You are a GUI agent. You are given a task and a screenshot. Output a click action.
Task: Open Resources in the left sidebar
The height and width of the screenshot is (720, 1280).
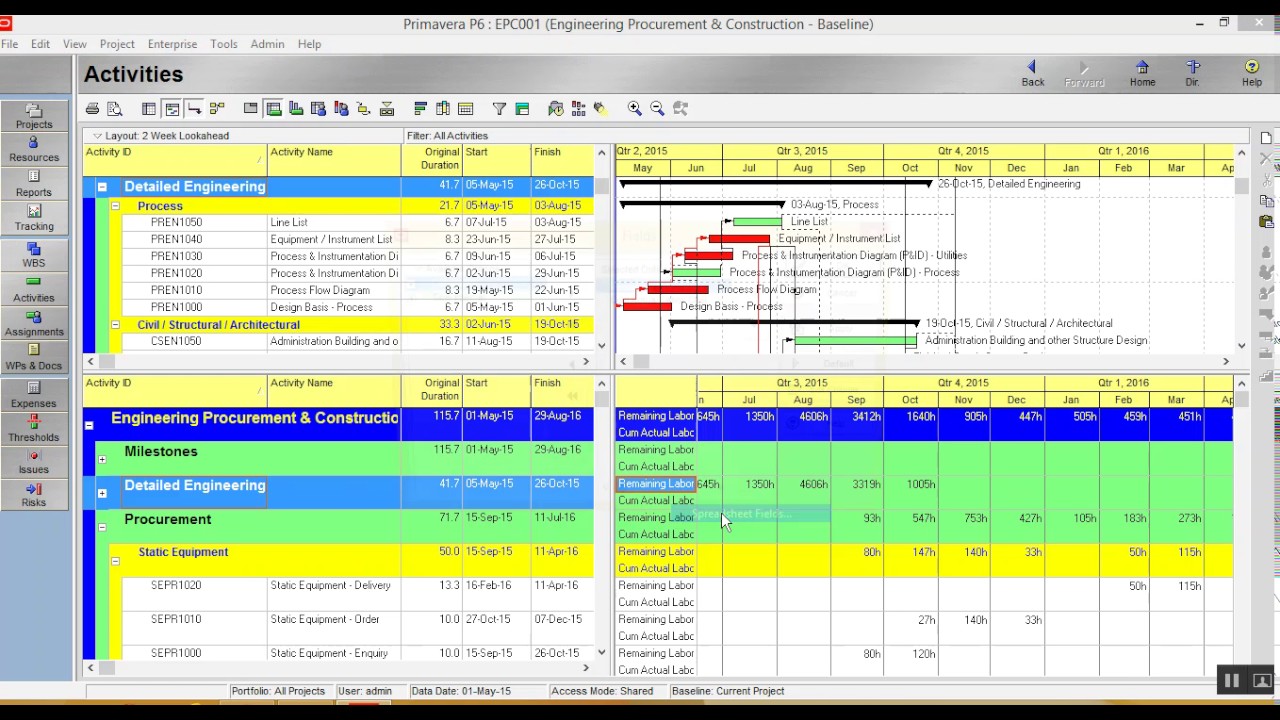[33, 150]
